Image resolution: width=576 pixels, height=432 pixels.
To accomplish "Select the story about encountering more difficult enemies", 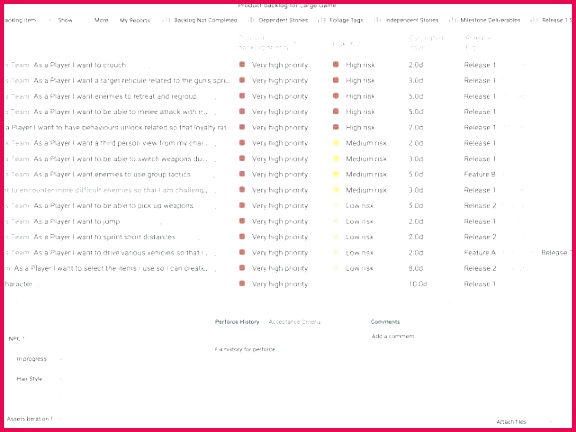I will tap(106, 190).
